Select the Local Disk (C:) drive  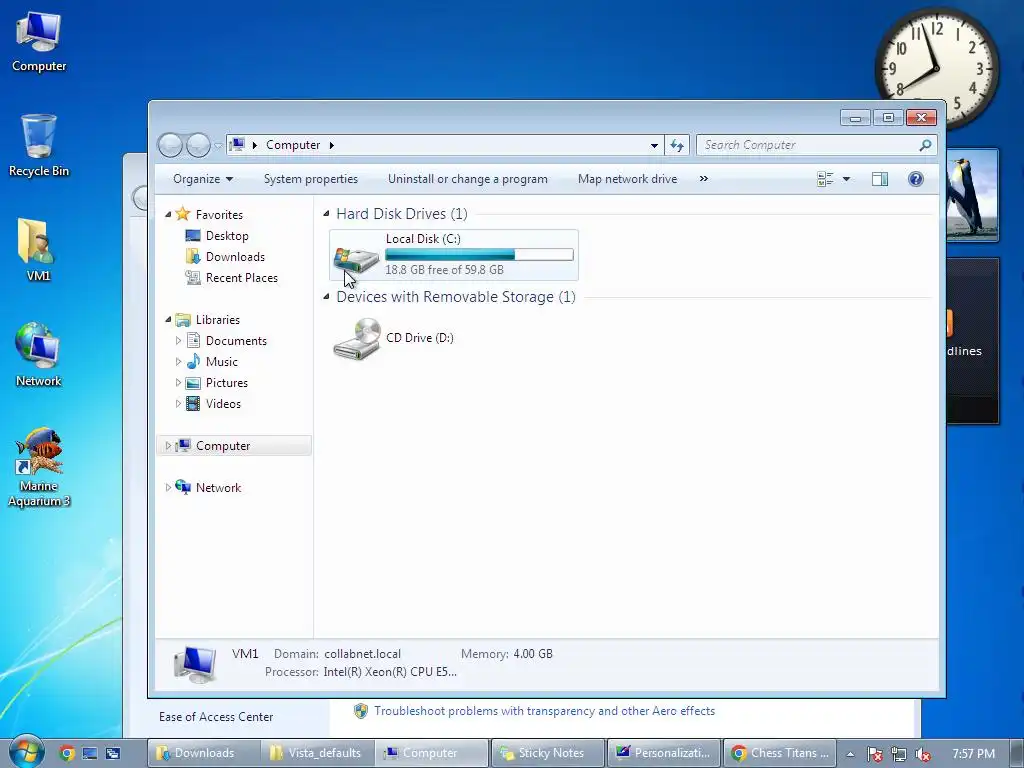[454, 255]
